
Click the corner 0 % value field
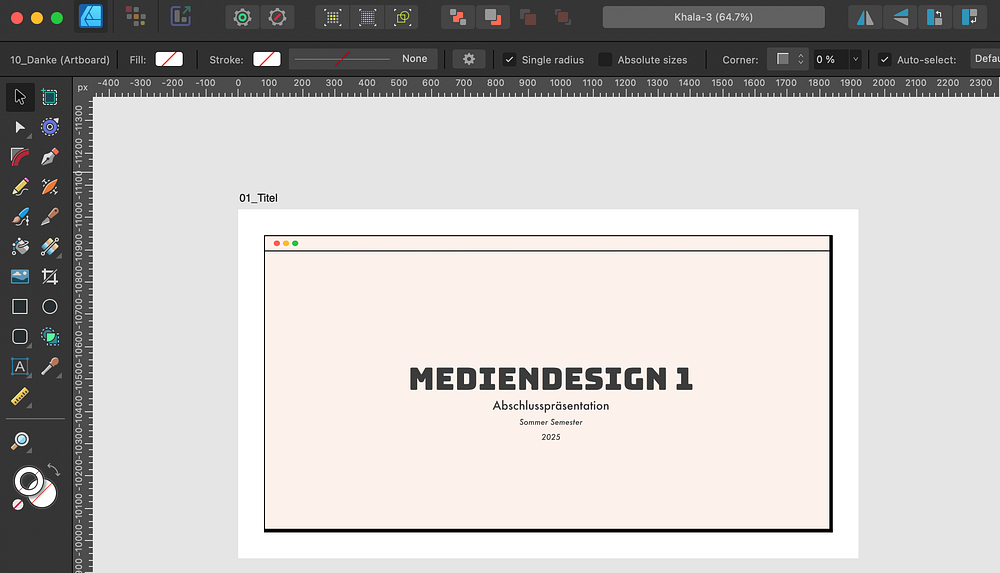[831, 59]
